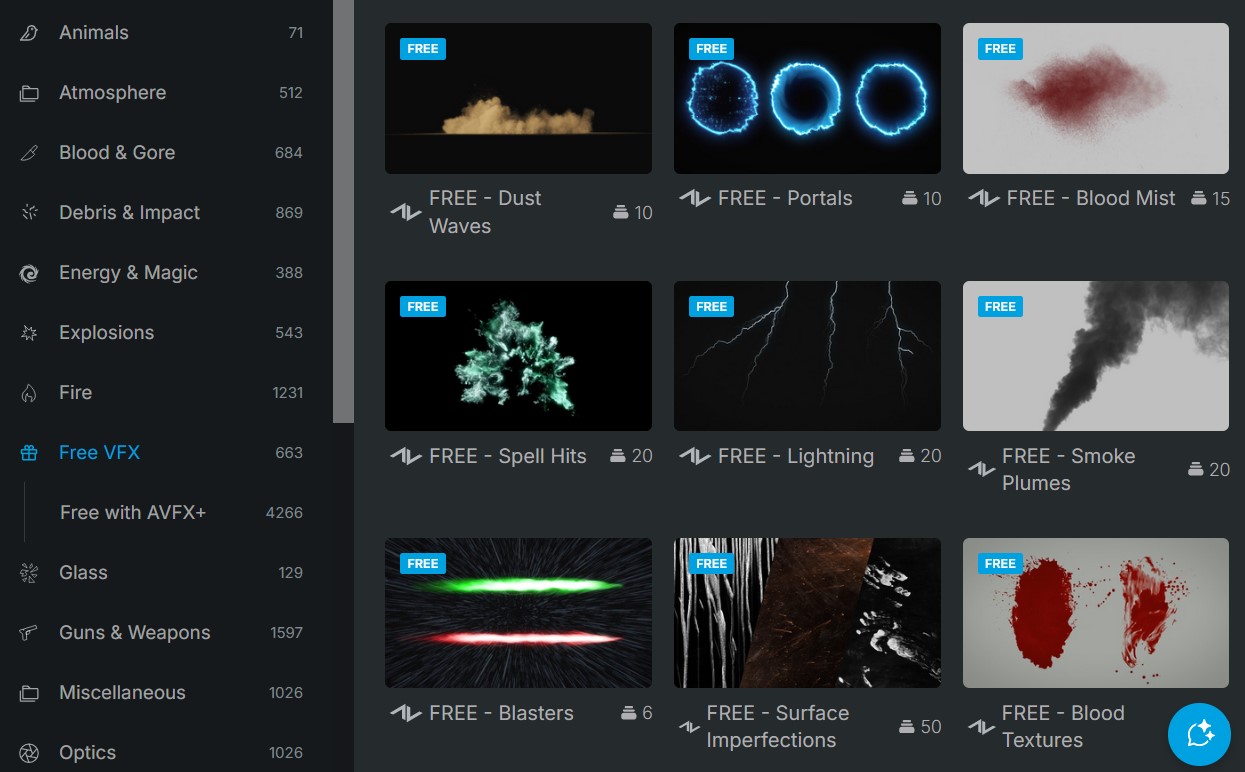Viewport: 1245px width, 772px height.
Task: Click the stack icon next to Blasters count
Action: coord(629,713)
